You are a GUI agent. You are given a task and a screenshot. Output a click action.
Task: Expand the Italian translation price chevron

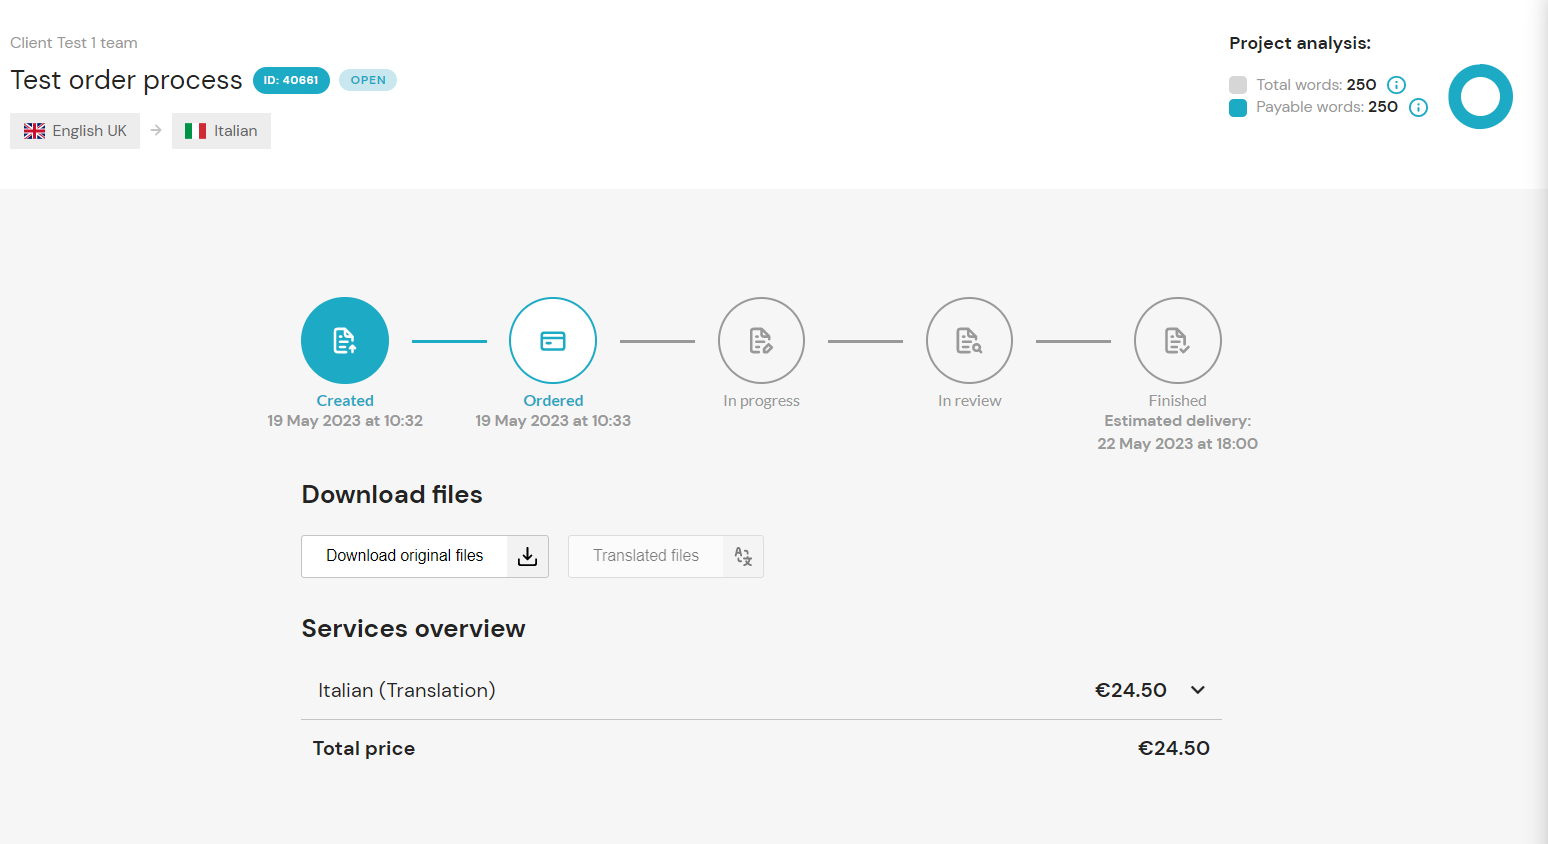coord(1198,690)
